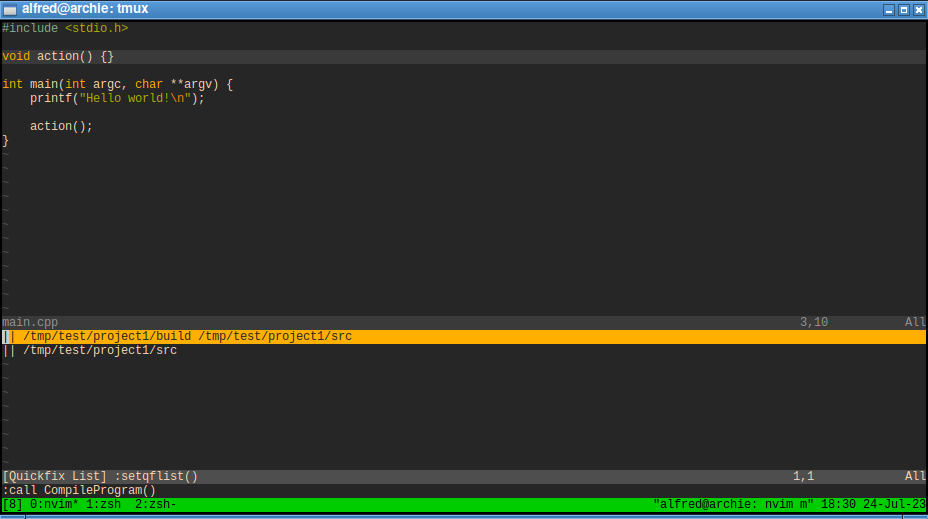Click the main.cpp status line
Image resolution: width=928 pixels, height=519 pixels.
464,322
